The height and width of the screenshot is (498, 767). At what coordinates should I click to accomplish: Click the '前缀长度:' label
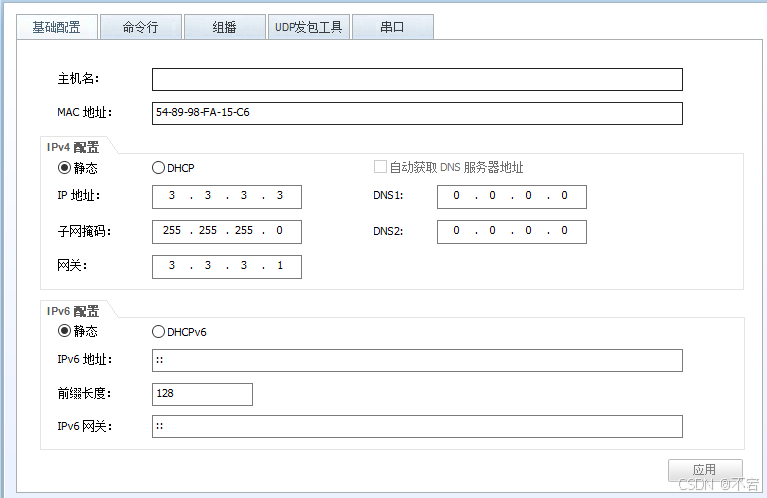(x=84, y=393)
